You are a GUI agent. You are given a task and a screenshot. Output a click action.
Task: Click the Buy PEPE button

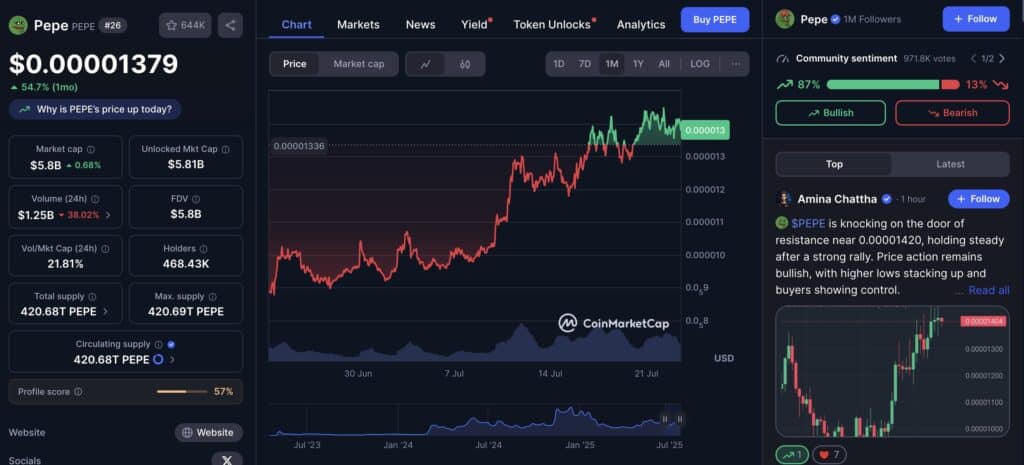click(x=715, y=20)
